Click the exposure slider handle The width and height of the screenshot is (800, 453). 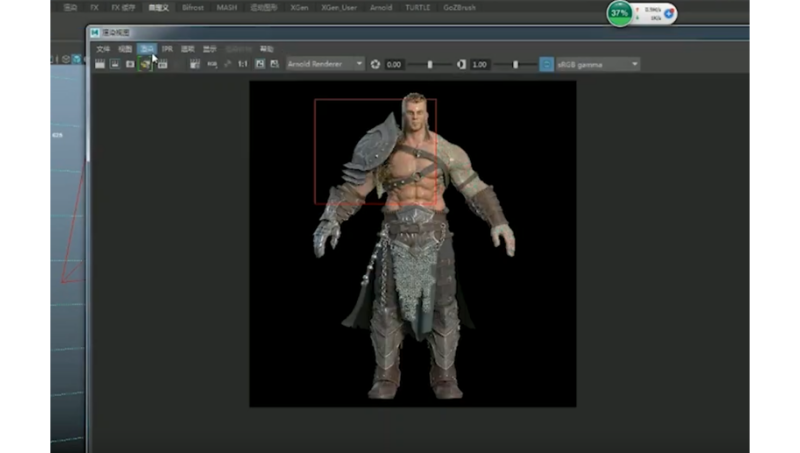point(430,64)
